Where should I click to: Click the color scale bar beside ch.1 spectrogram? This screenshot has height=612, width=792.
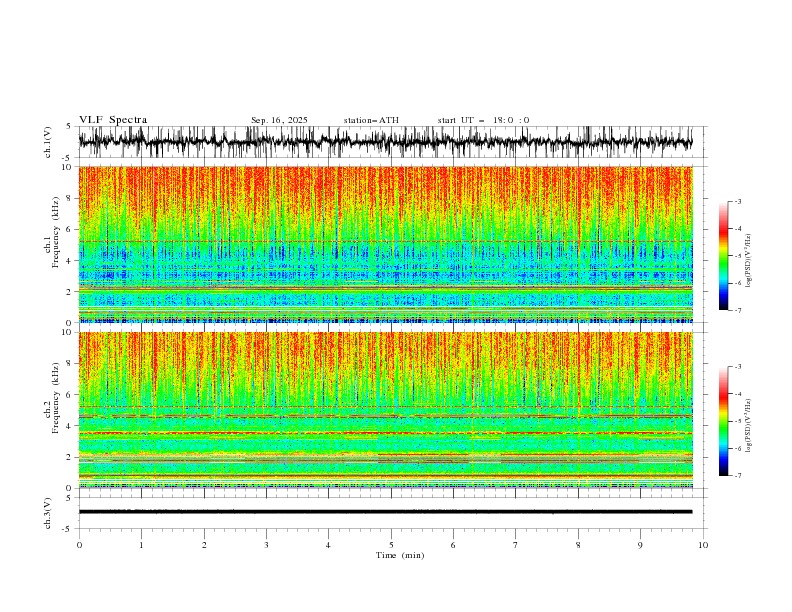click(723, 256)
